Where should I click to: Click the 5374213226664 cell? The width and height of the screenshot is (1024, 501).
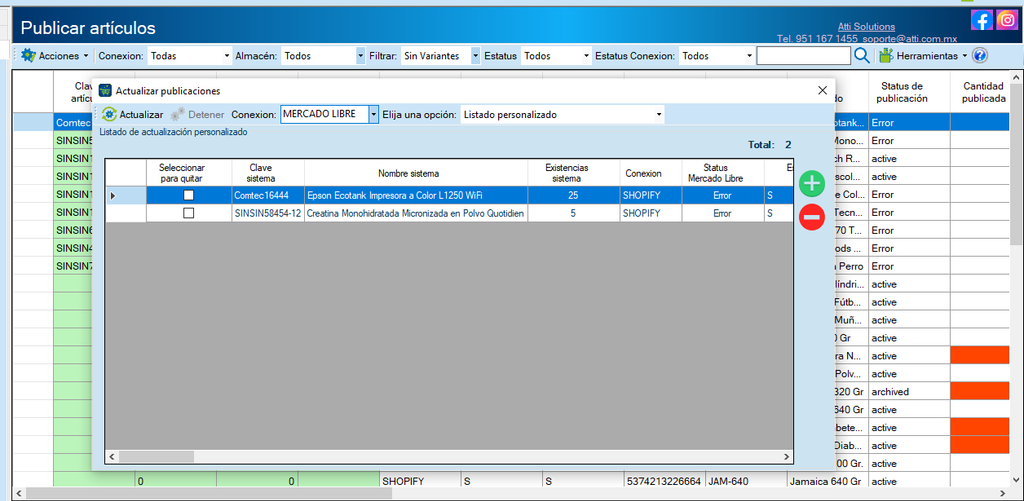[664, 482]
